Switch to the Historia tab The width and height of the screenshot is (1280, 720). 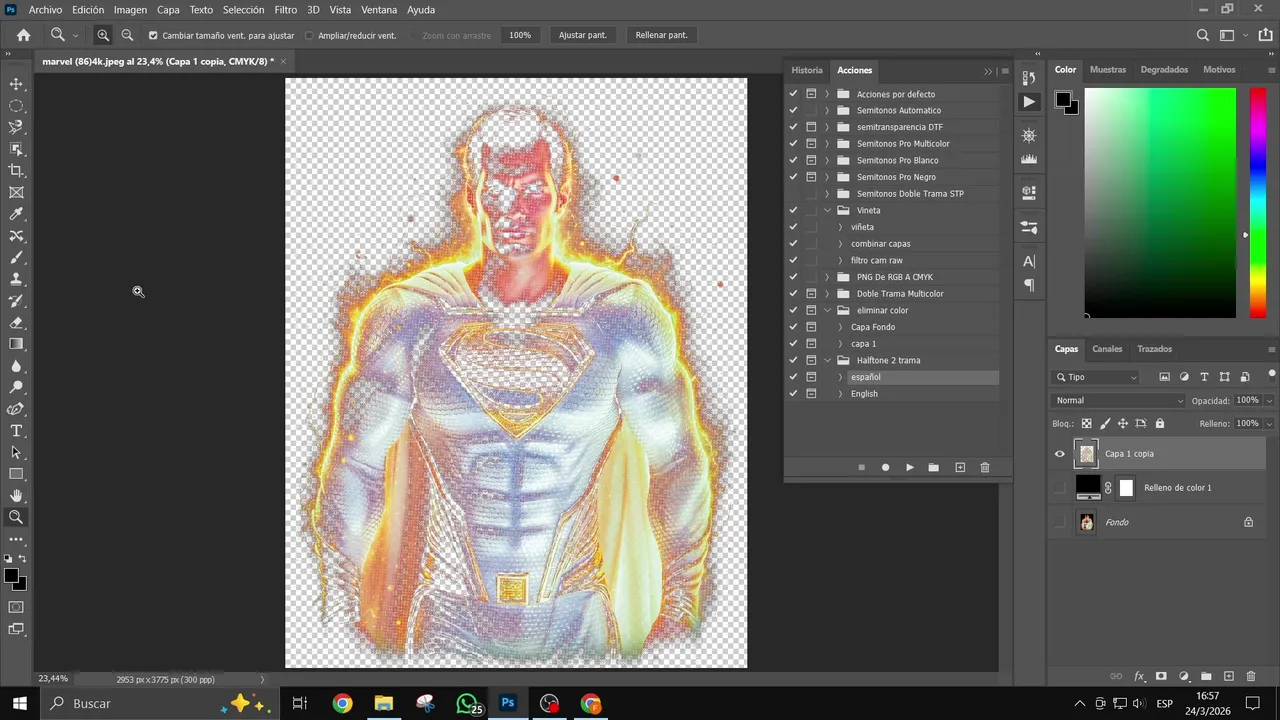click(807, 70)
